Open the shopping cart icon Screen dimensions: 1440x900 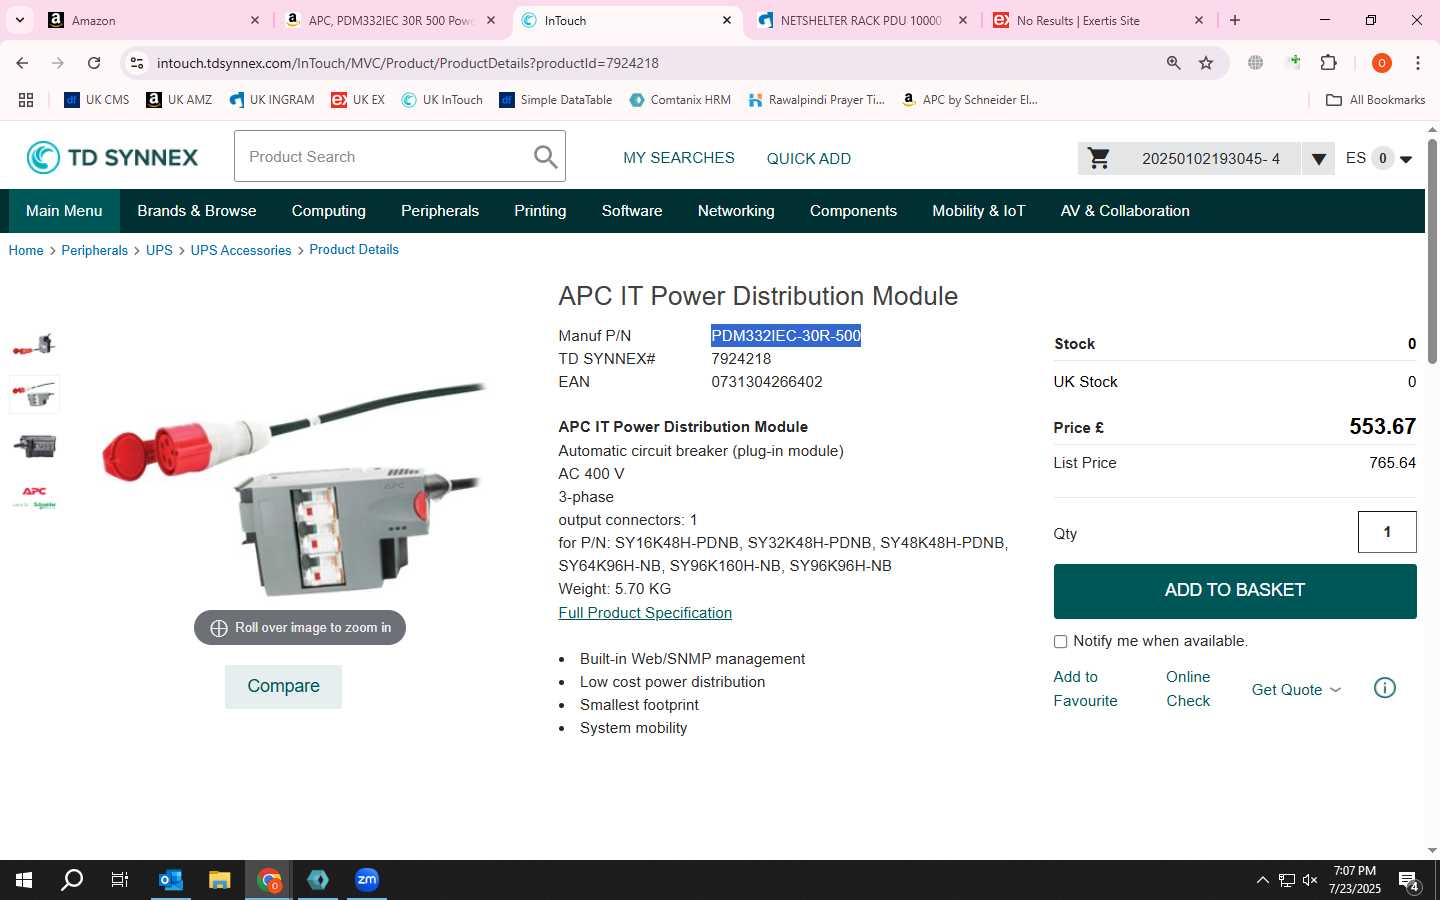tap(1098, 158)
